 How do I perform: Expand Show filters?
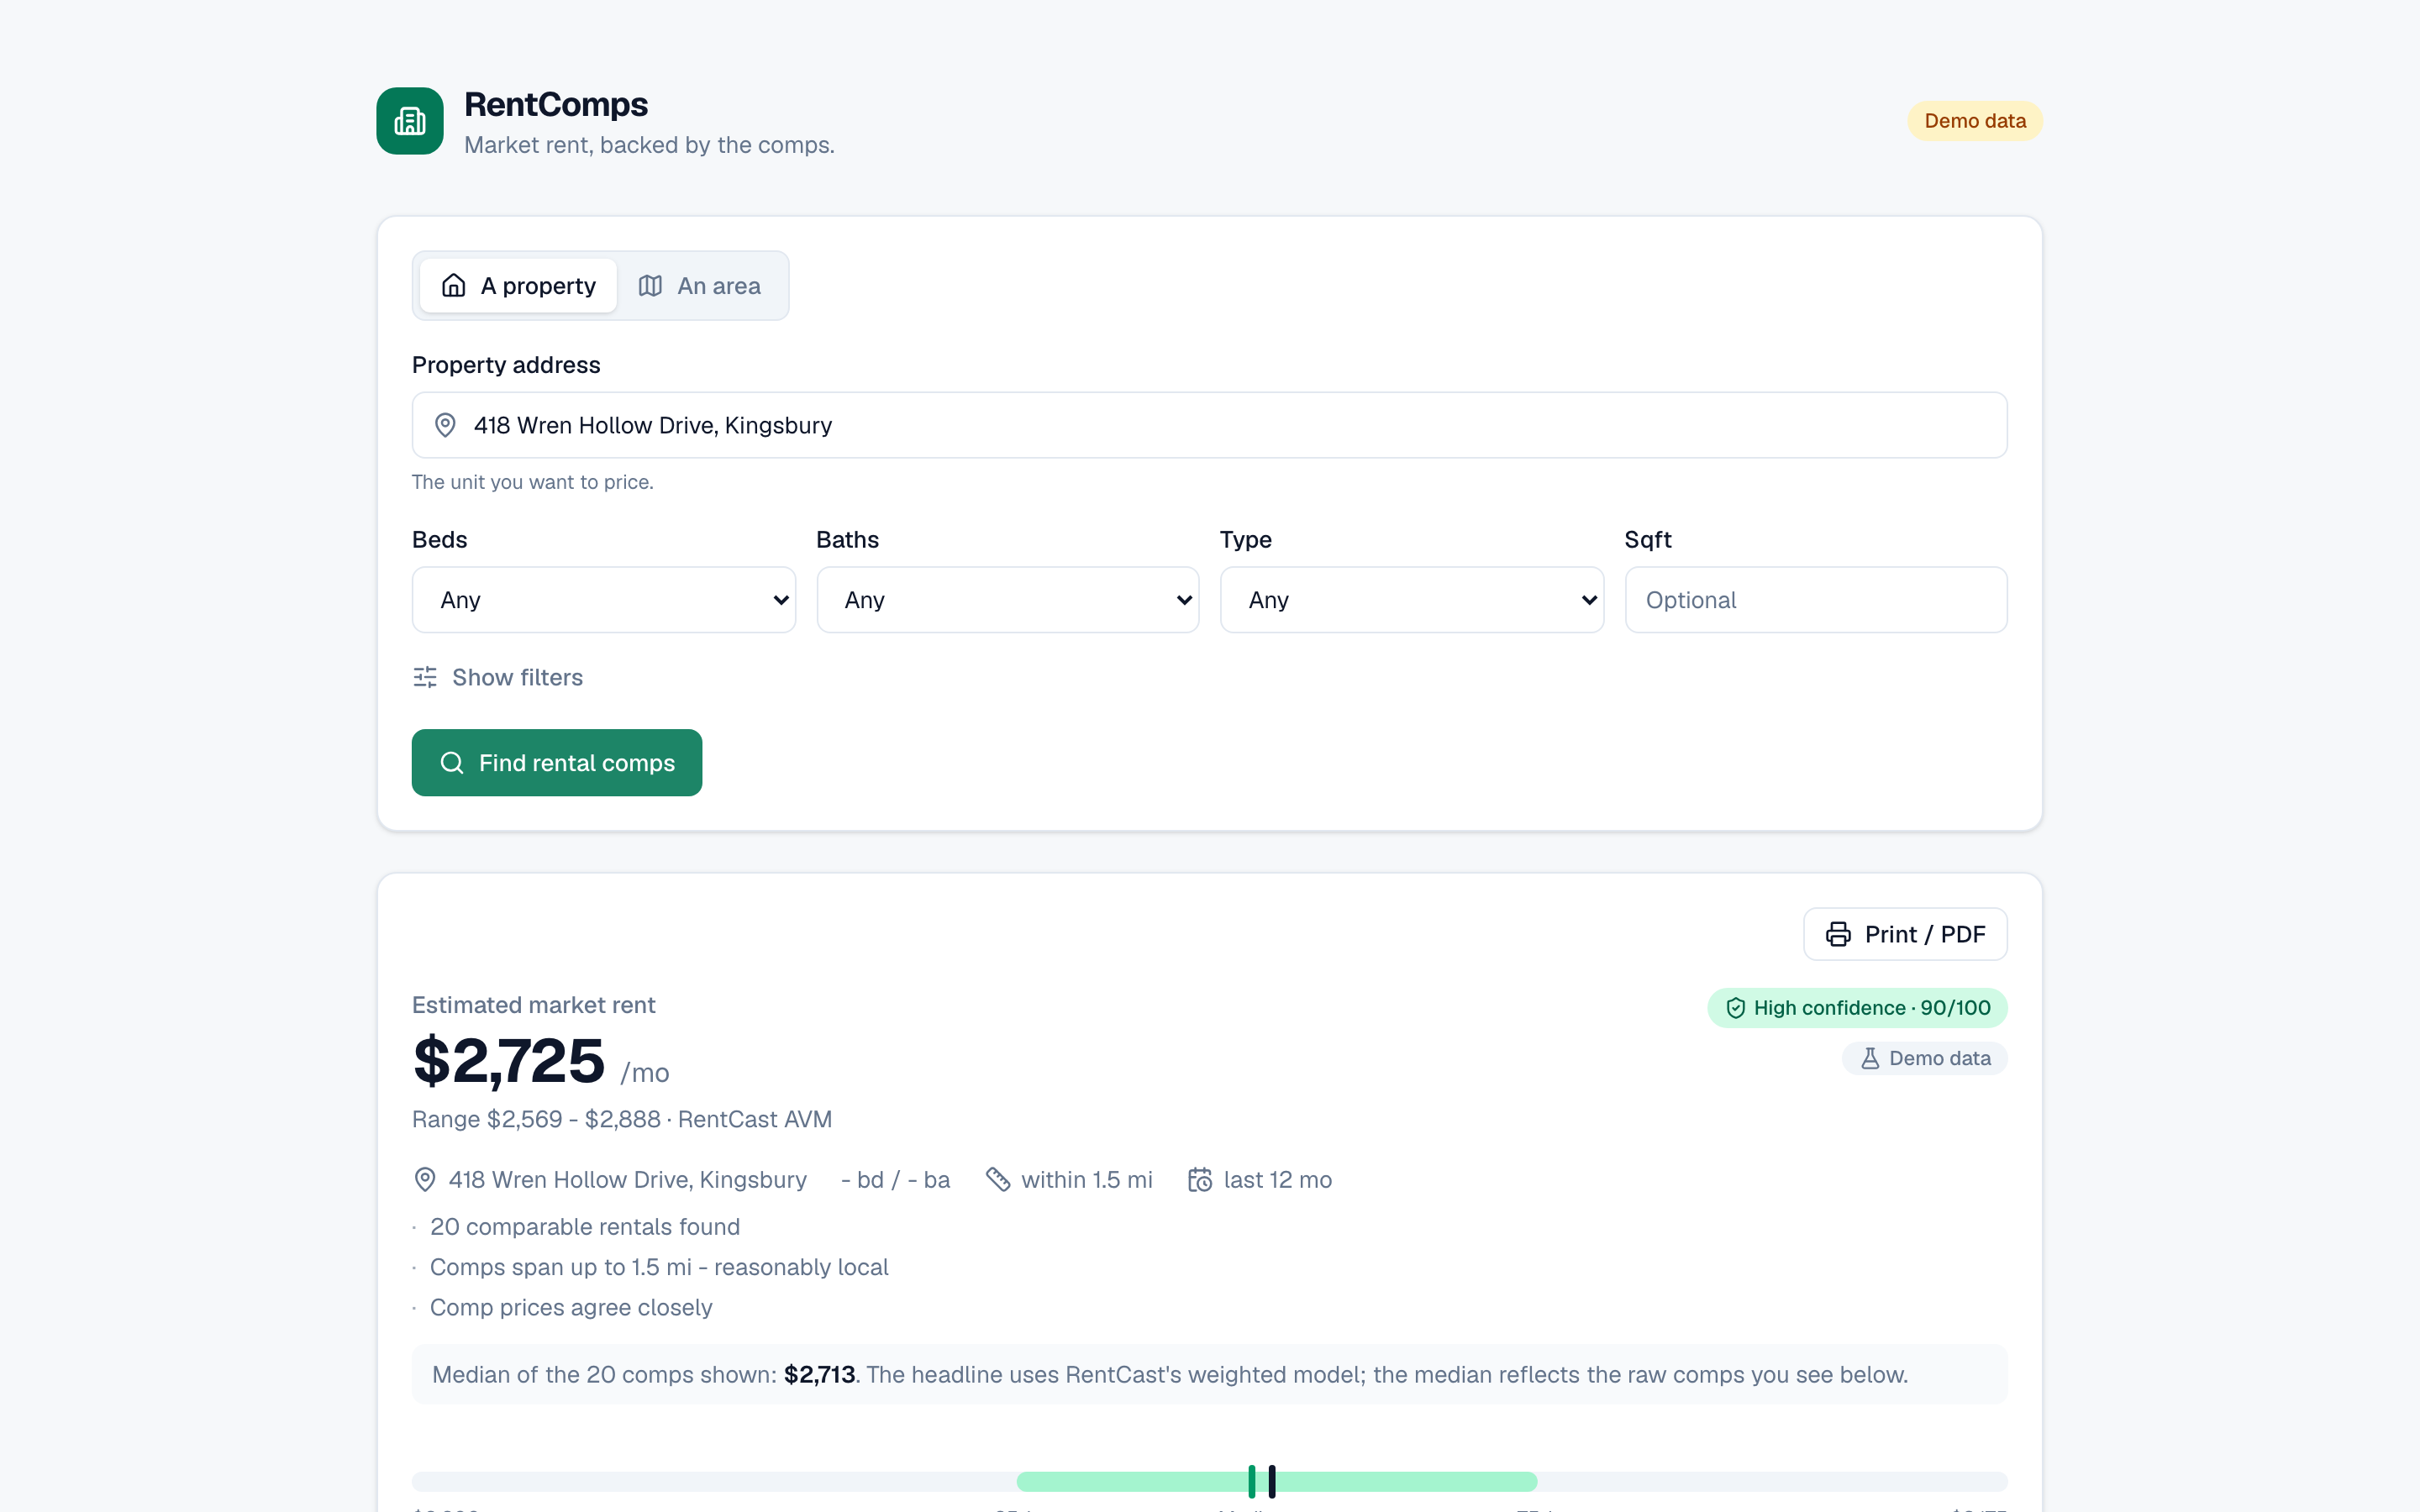[498, 677]
